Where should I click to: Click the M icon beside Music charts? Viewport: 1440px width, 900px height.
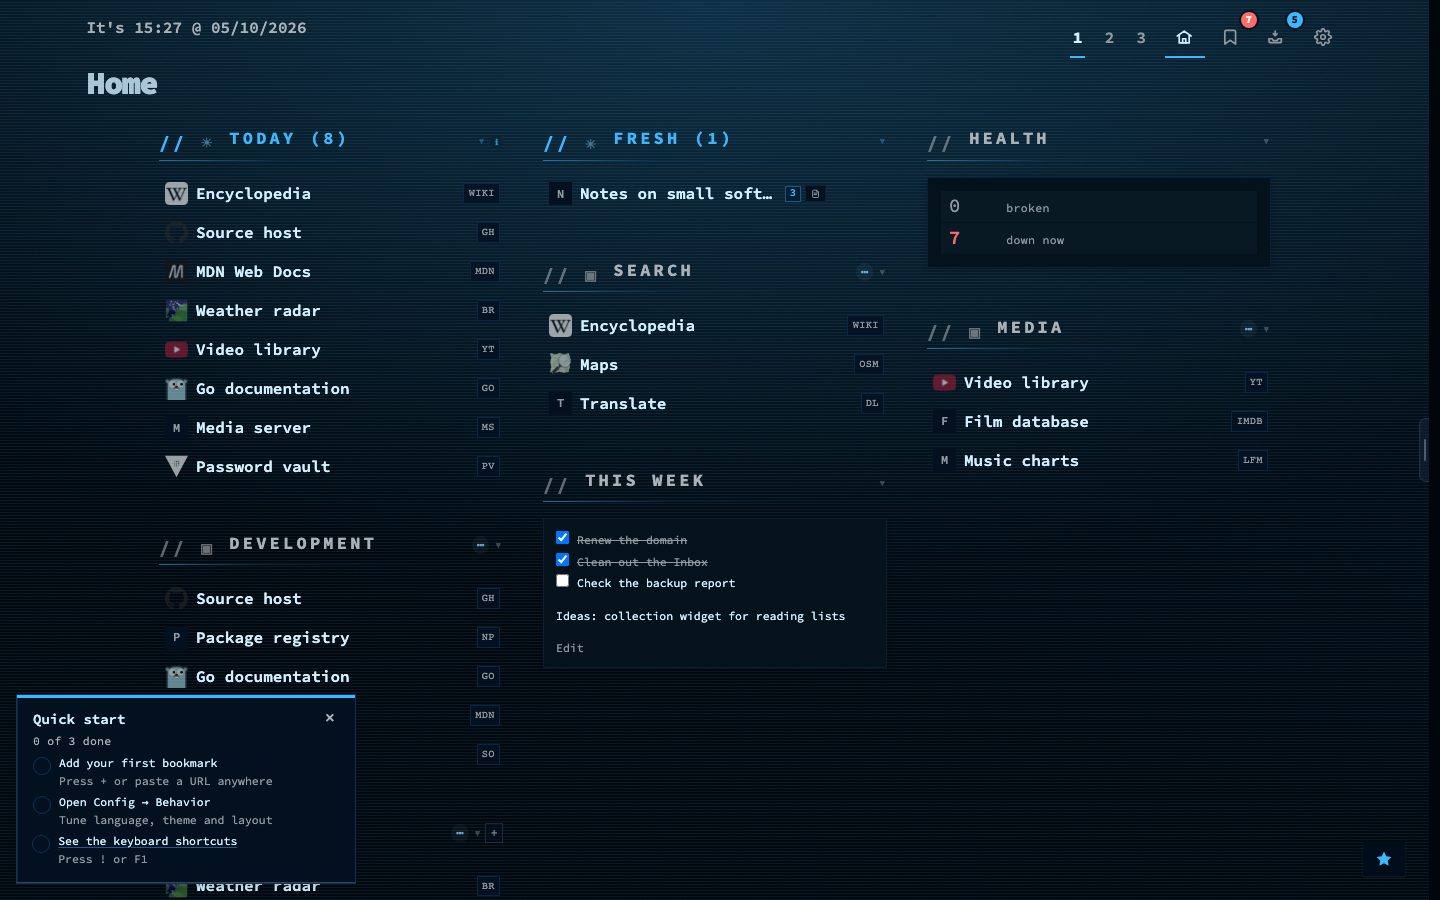coord(944,461)
